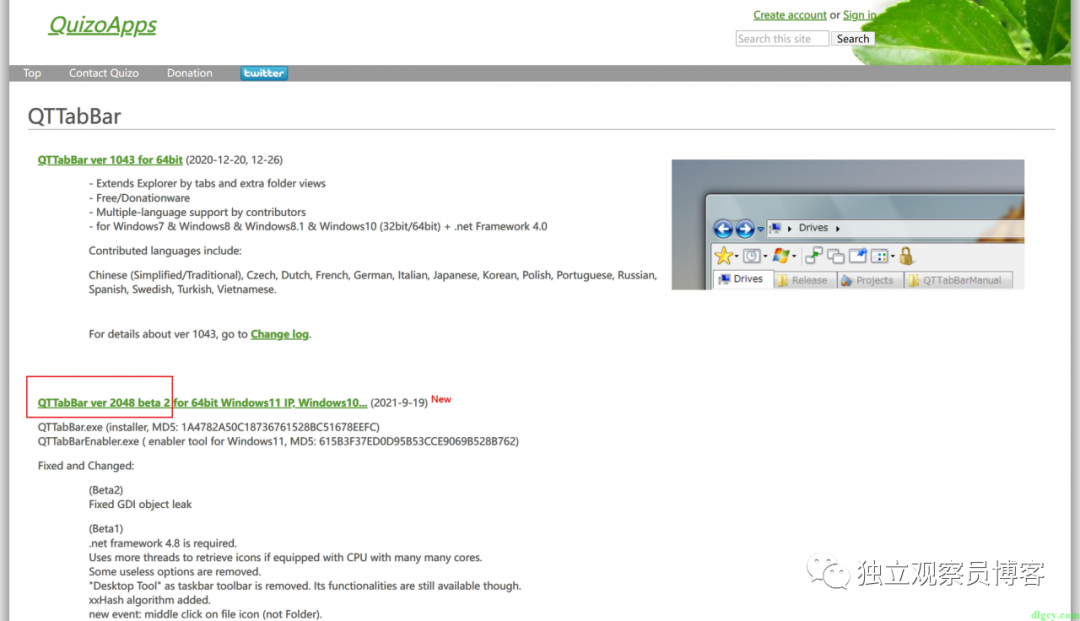Click the forward arrow in Explorer screenshot
Screen dimensions: 1080x621
tap(745, 229)
